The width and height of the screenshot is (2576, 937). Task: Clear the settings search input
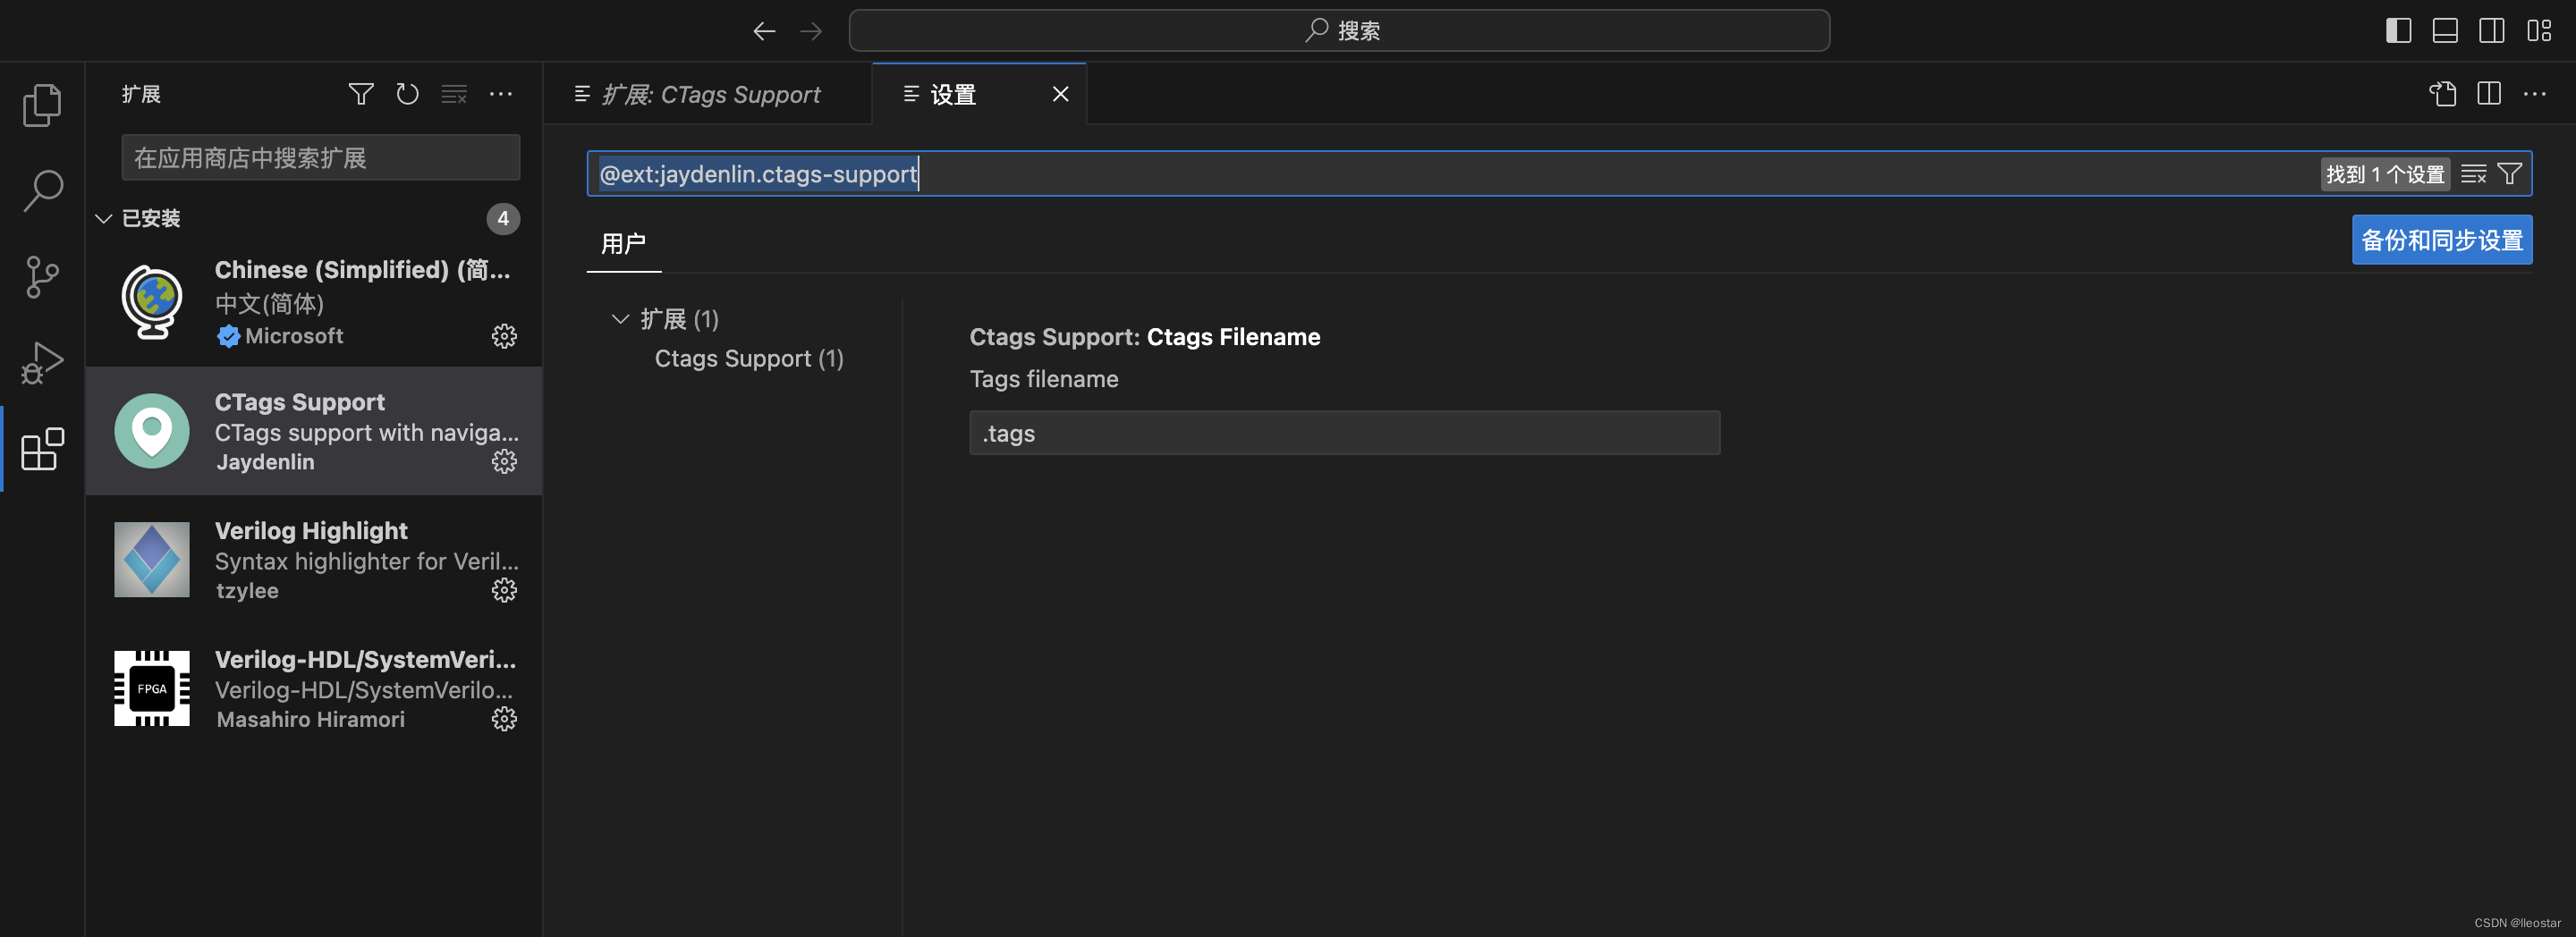[x=2473, y=174]
